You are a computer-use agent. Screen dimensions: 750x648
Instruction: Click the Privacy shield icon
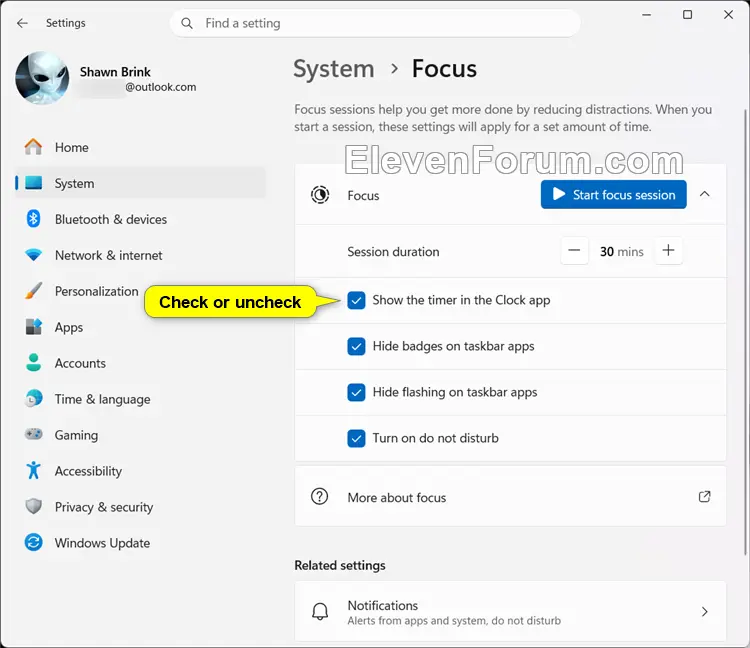tap(33, 506)
